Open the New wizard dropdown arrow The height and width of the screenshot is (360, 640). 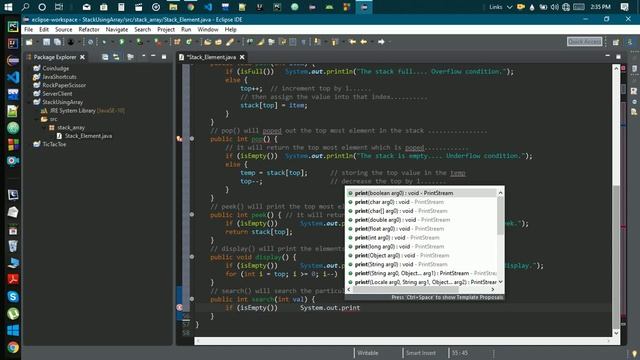pyautogui.click(x=37, y=42)
